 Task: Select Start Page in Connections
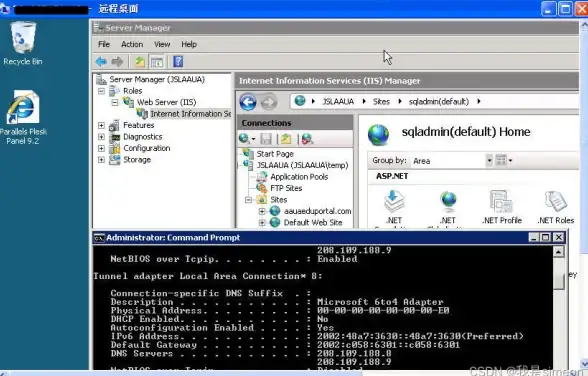click(275, 154)
